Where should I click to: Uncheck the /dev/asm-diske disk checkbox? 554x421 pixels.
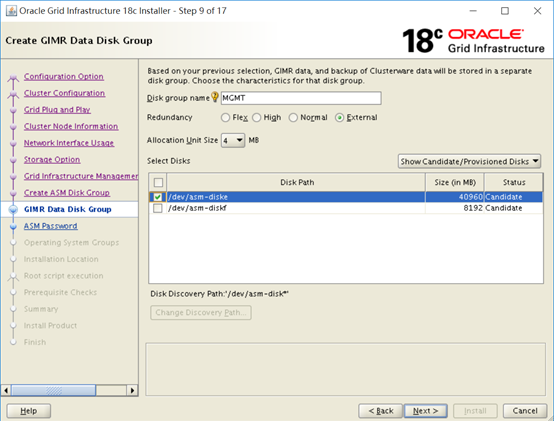pos(158,197)
